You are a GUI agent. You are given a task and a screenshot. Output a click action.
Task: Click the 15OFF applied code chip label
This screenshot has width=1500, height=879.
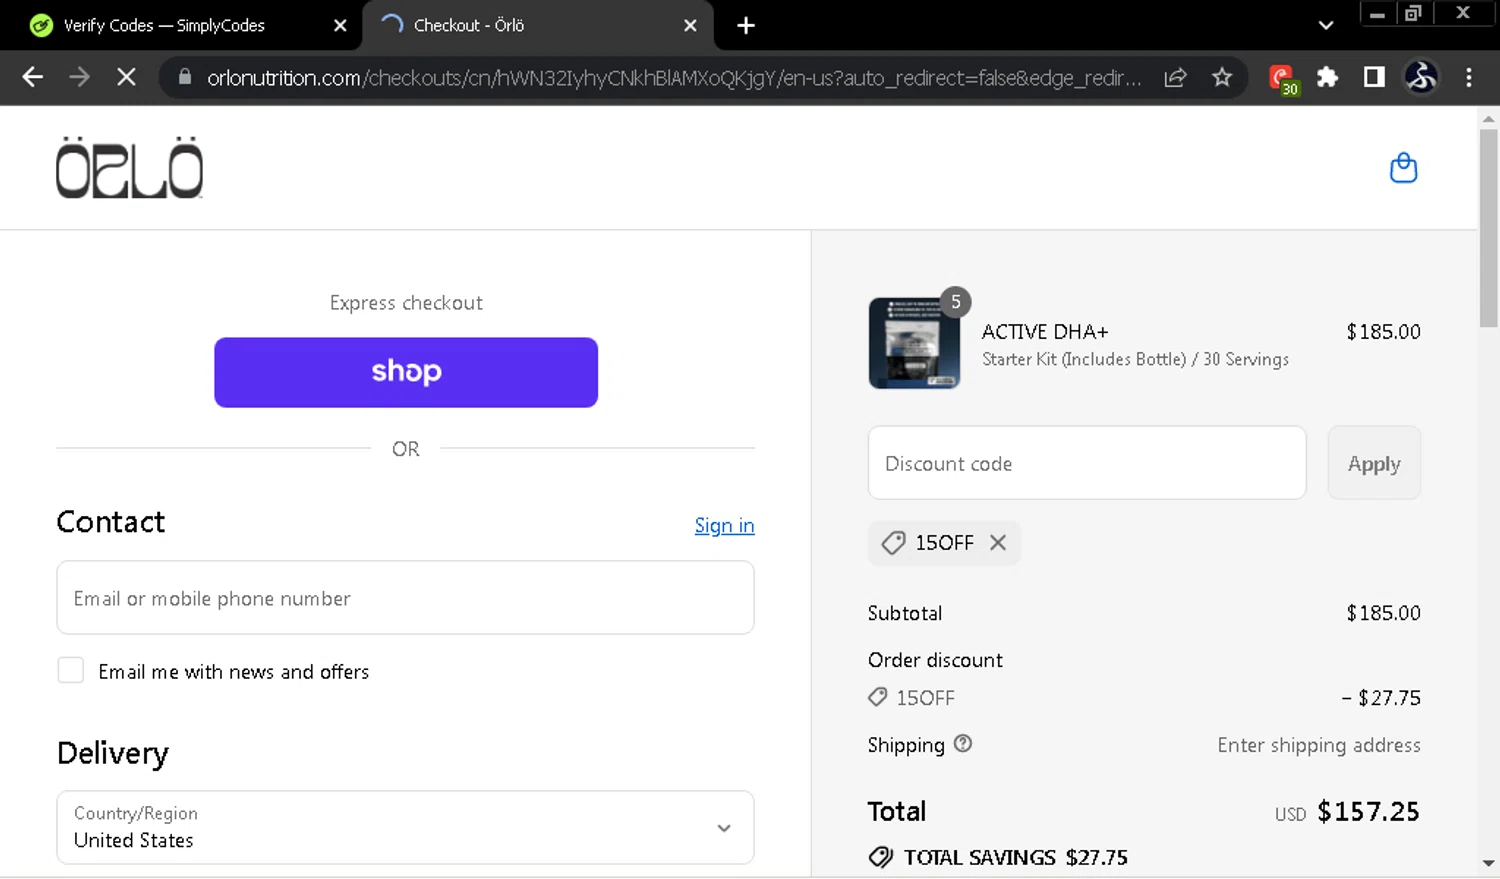point(944,542)
